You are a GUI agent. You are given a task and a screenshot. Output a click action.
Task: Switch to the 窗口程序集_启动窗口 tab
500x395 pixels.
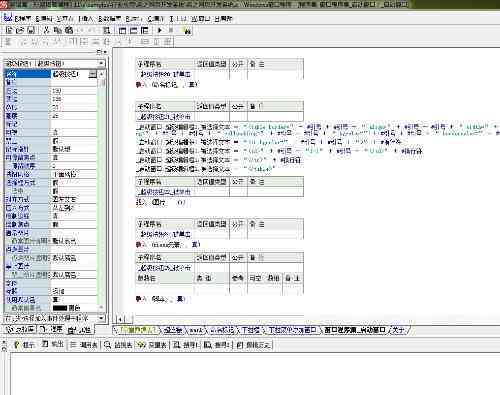click(355, 330)
